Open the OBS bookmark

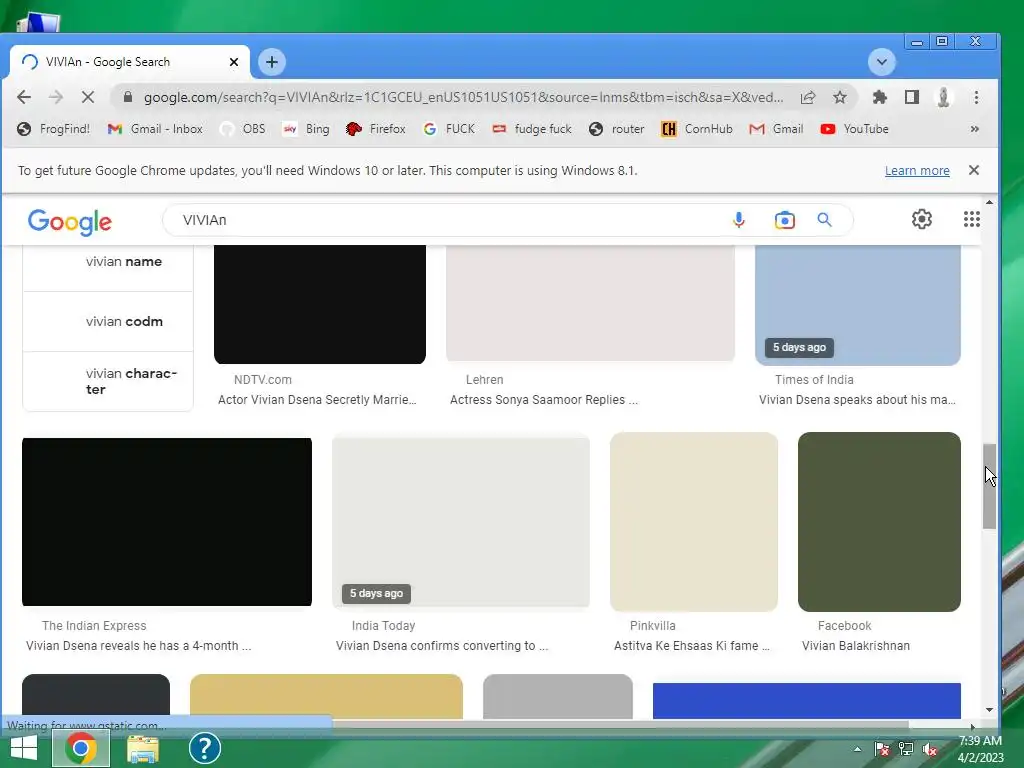(x=243, y=129)
